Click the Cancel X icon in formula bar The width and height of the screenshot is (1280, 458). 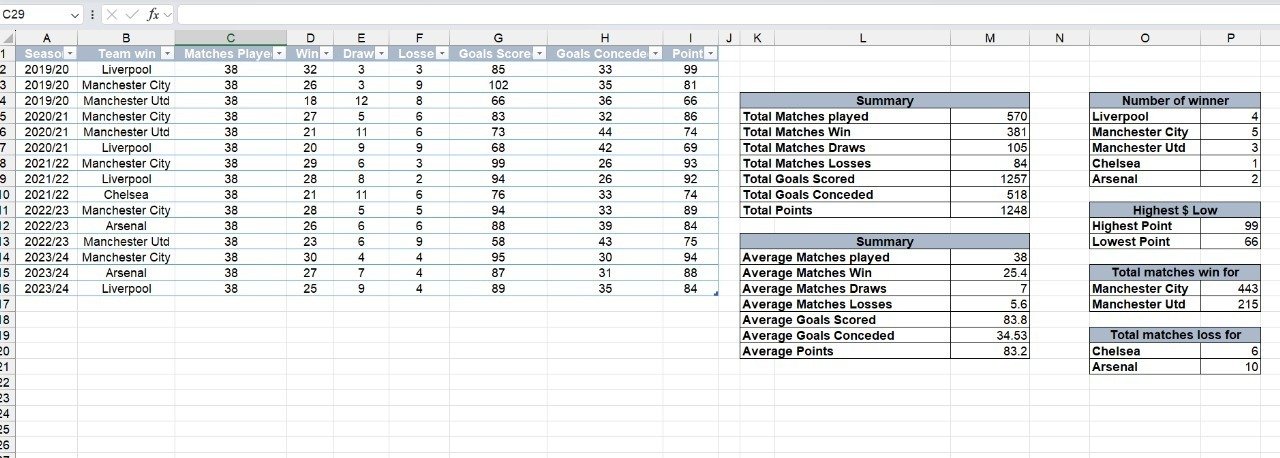coord(111,15)
